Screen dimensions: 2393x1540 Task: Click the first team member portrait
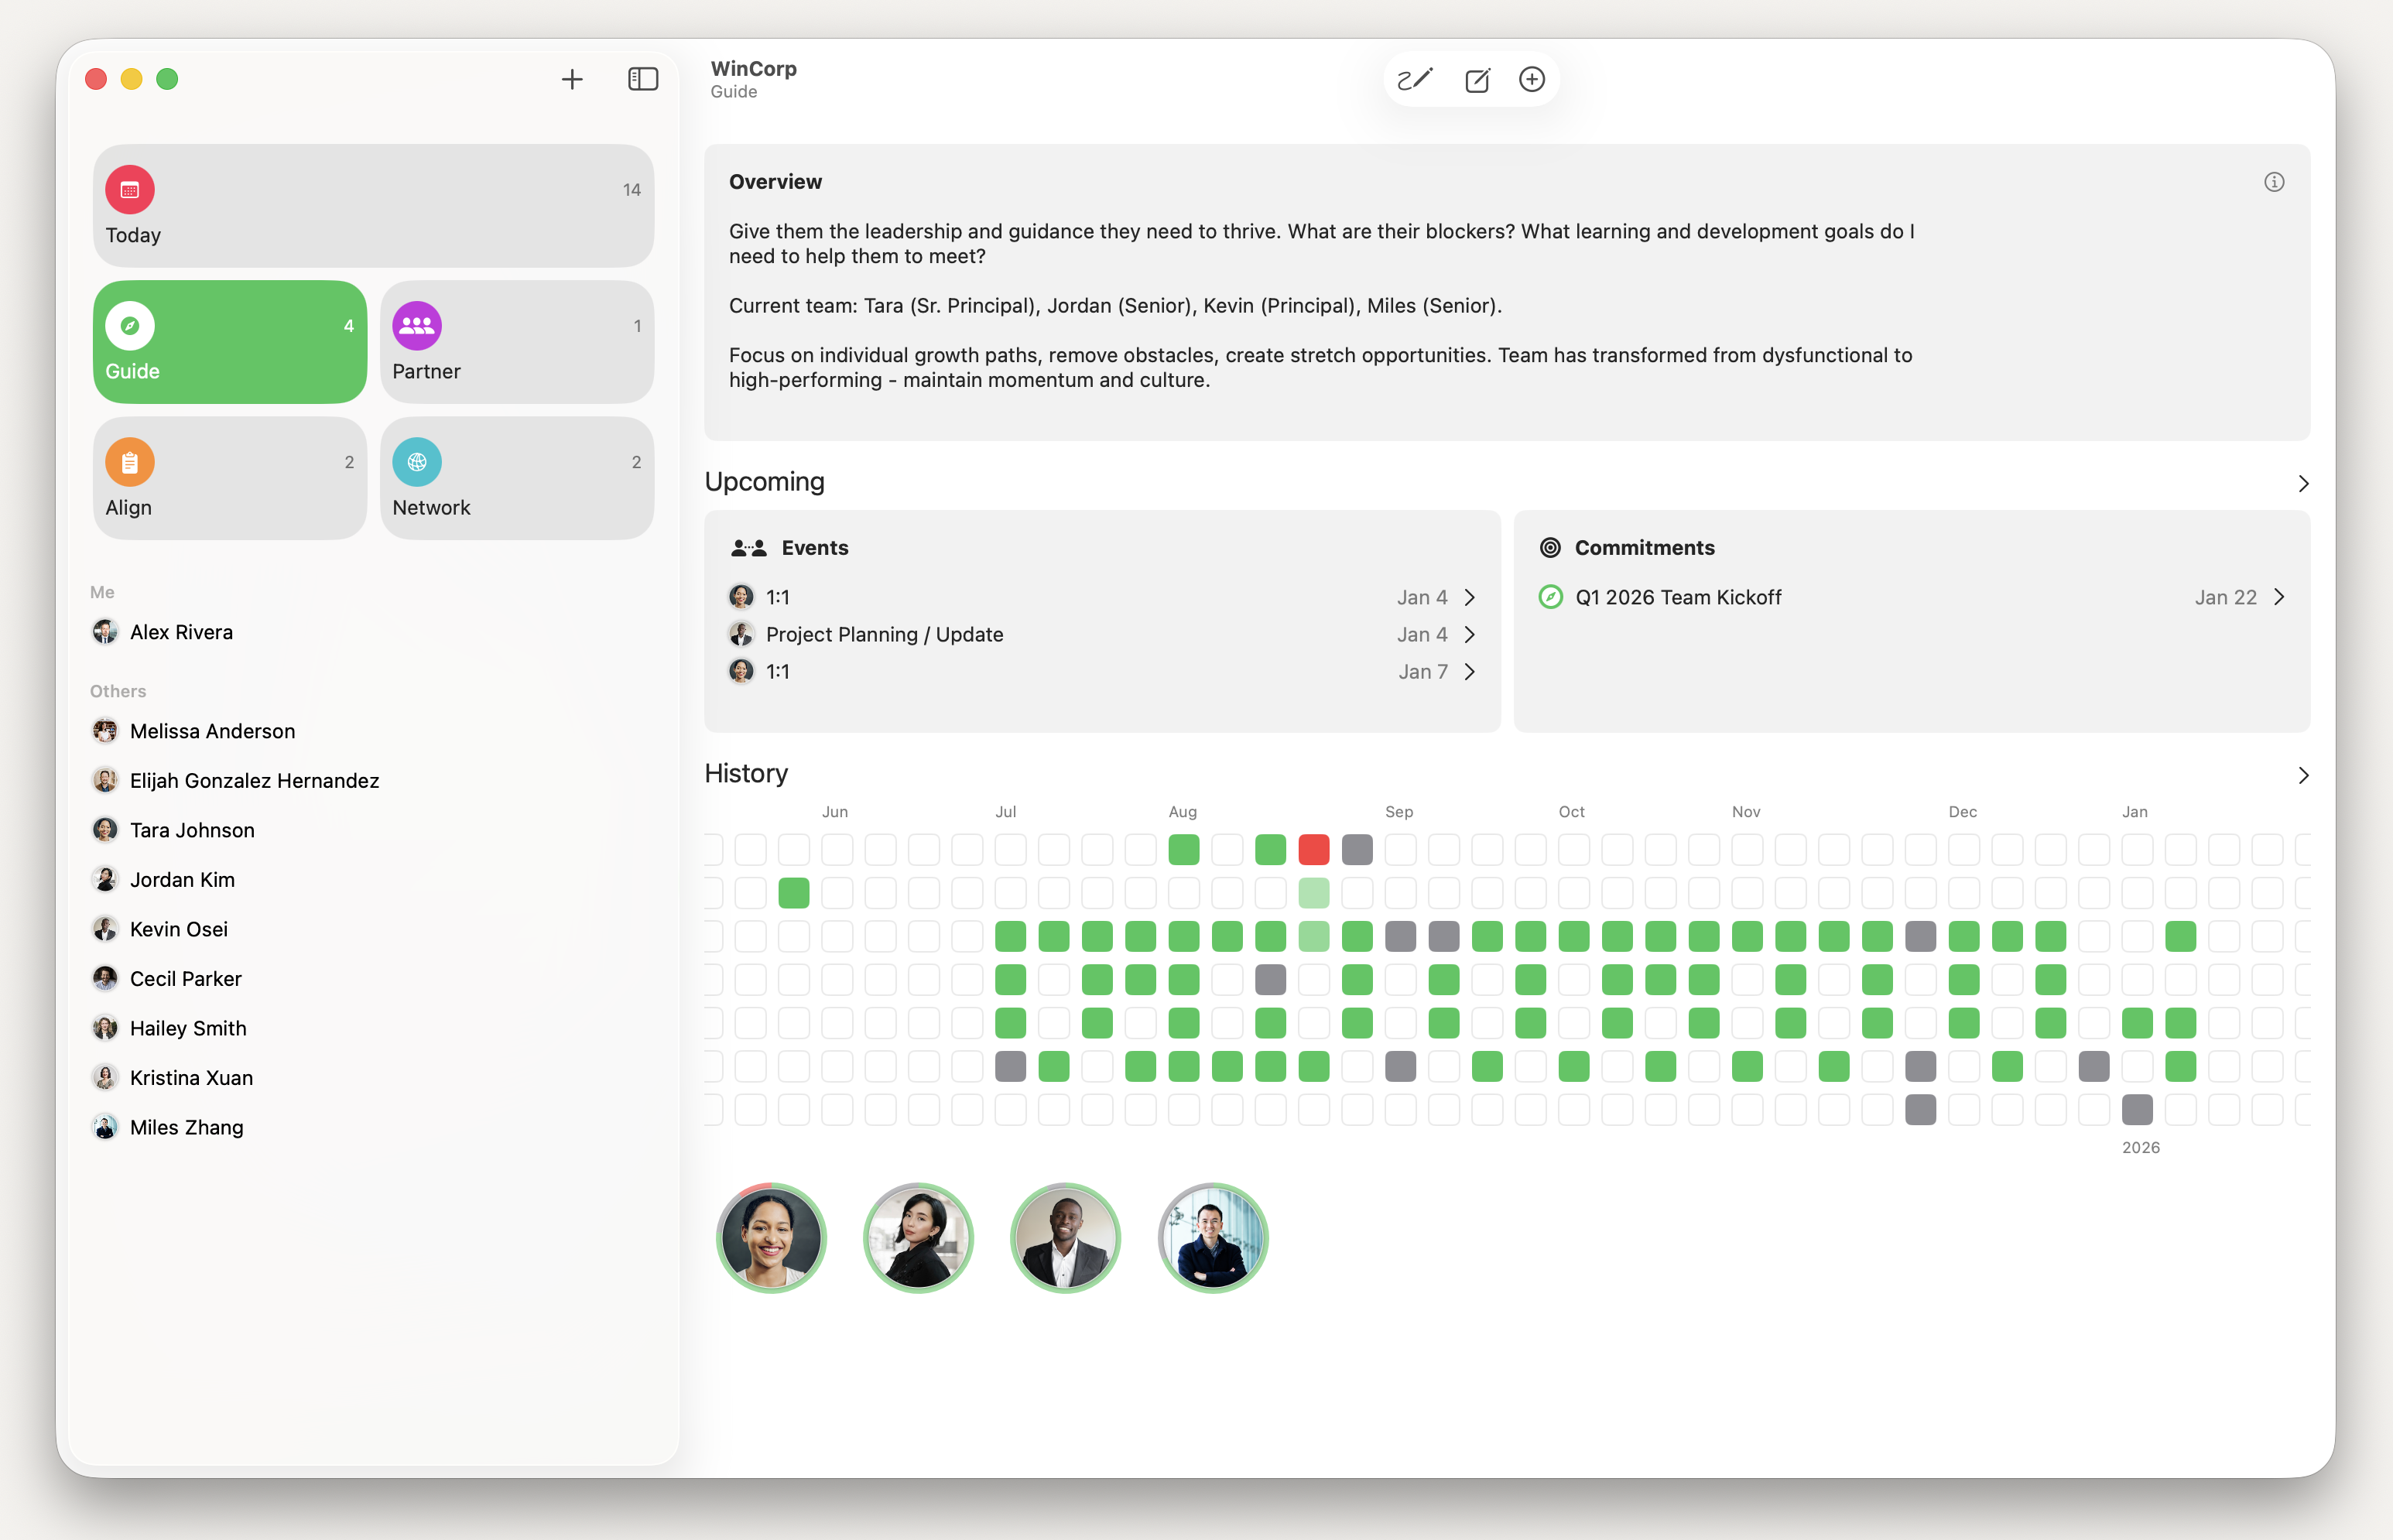click(x=771, y=1238)
